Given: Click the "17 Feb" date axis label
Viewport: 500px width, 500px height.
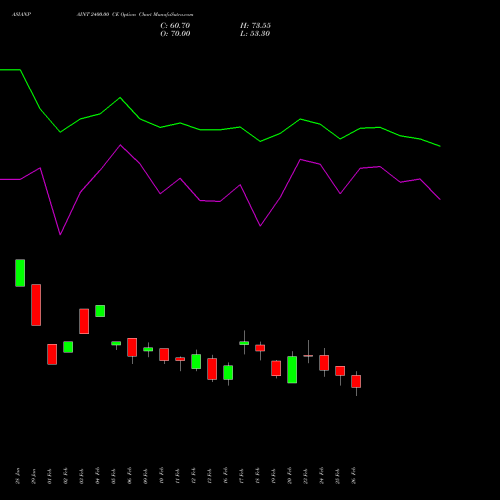Looking at the screenshot, I should 242,476.
